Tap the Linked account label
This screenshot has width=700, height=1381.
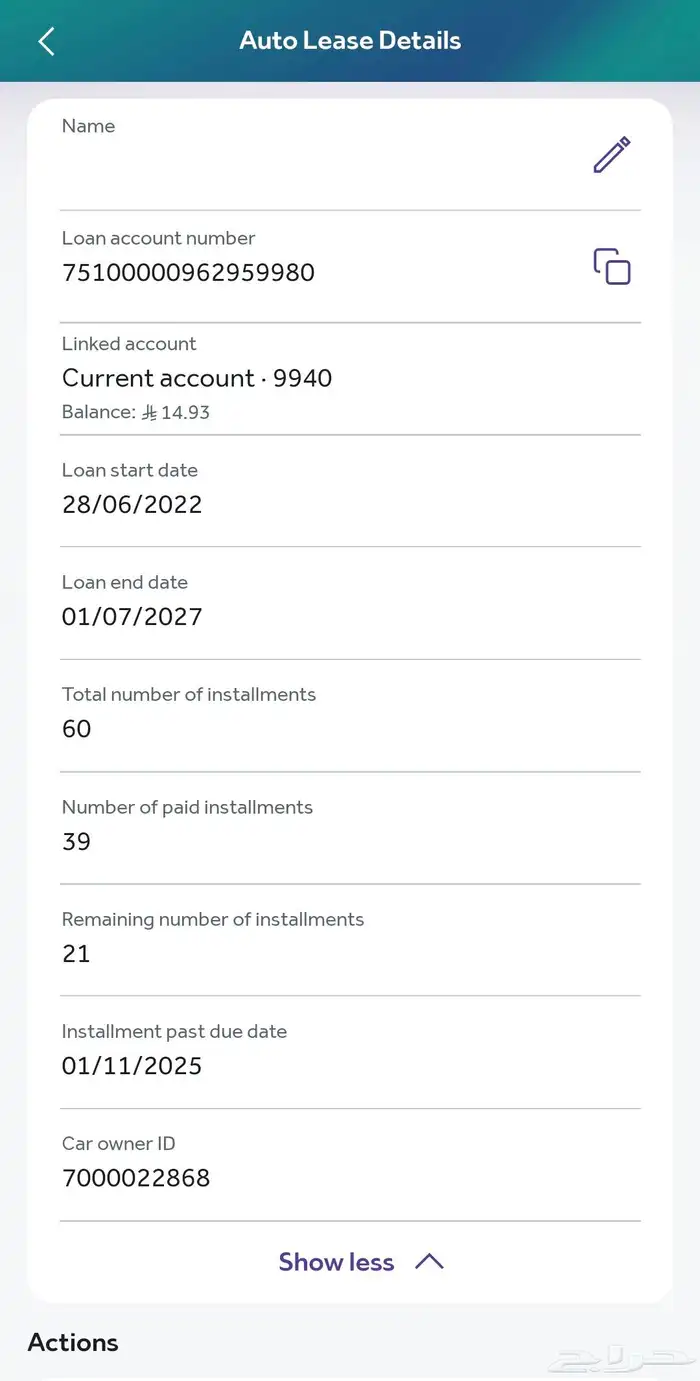pos(129,344)
